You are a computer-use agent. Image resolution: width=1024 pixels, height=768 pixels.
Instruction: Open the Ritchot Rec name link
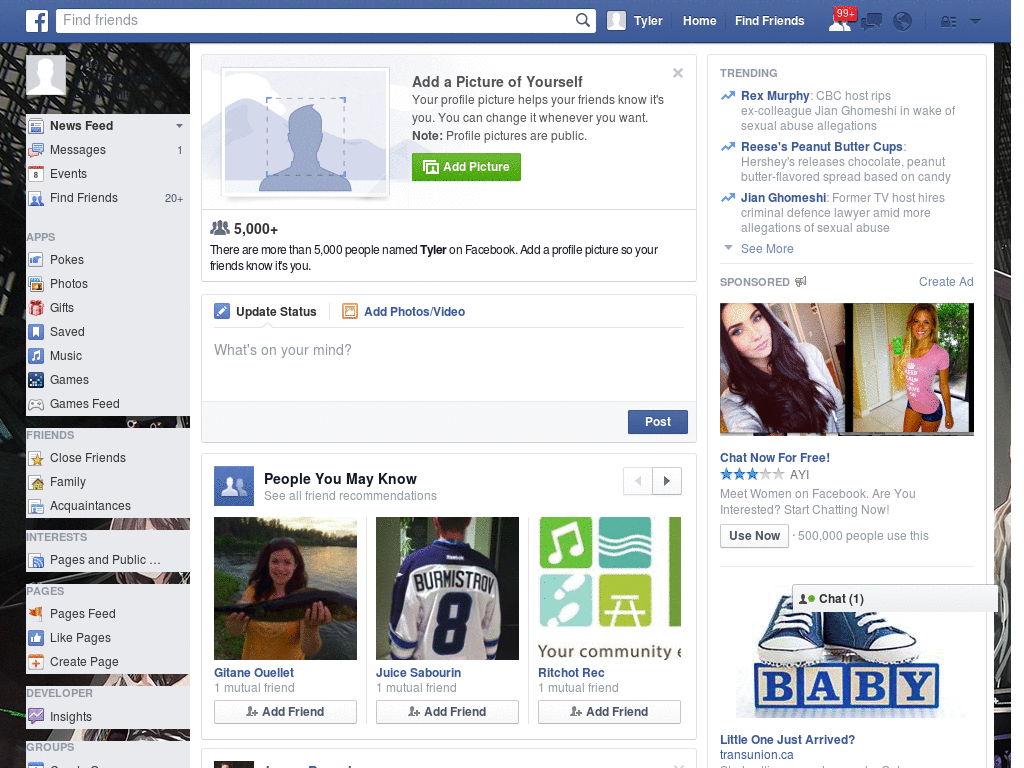pos(571,673)
